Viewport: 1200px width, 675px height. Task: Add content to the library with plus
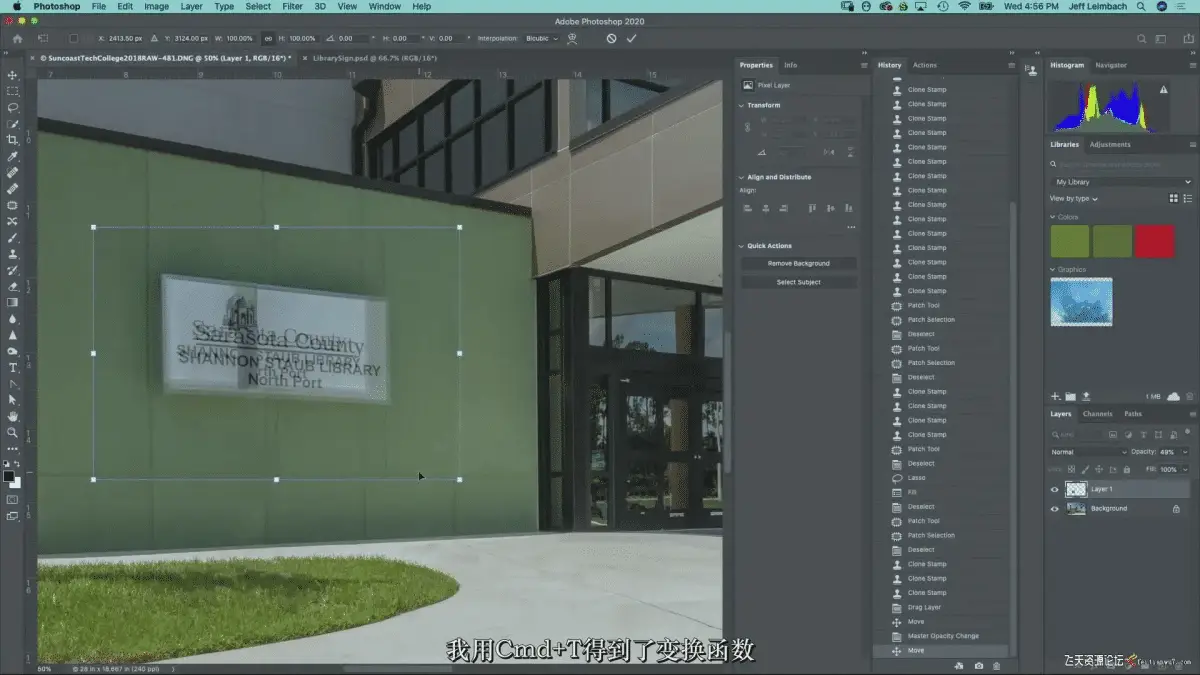1055,396
